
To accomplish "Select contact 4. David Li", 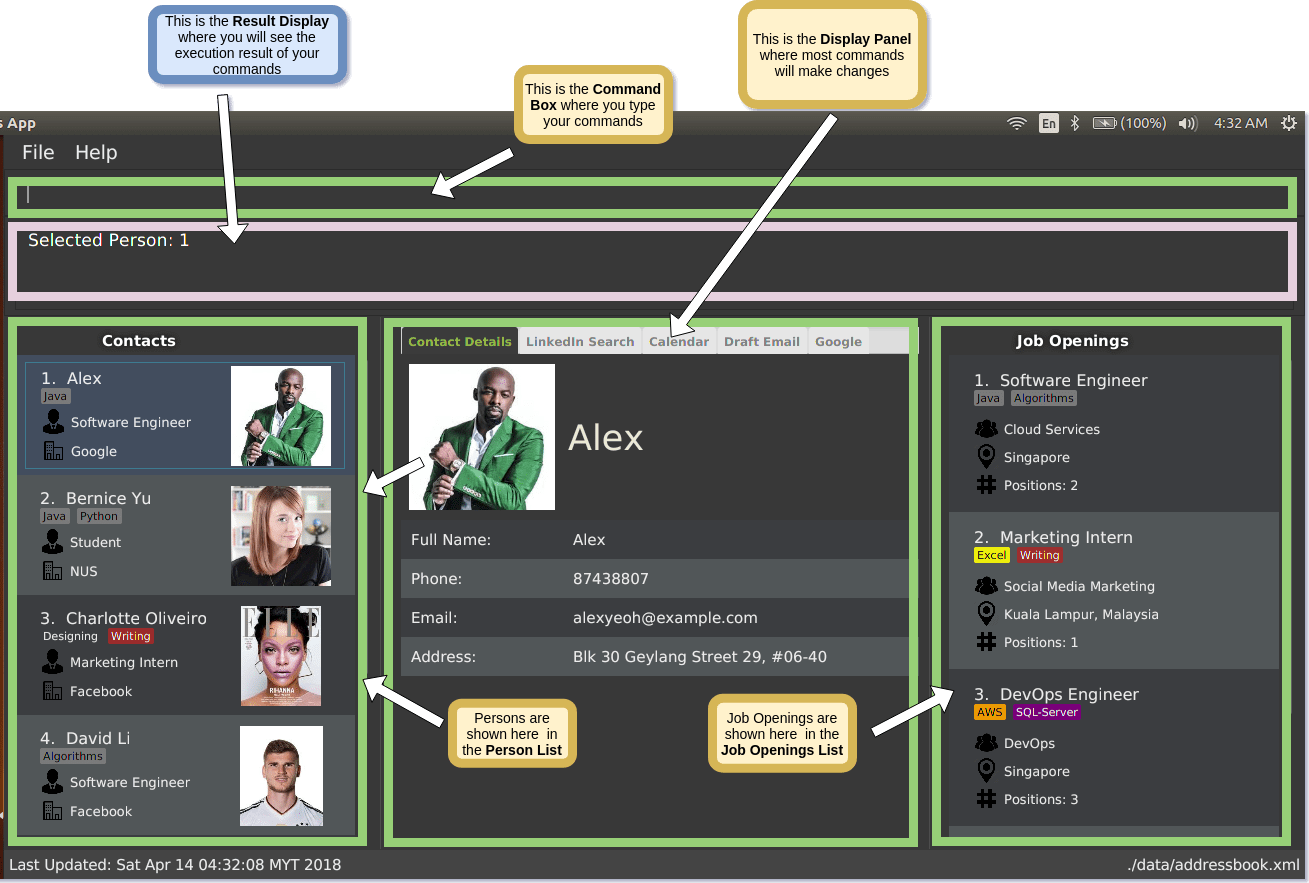I will pyautogui.click(x=186, y=776).
